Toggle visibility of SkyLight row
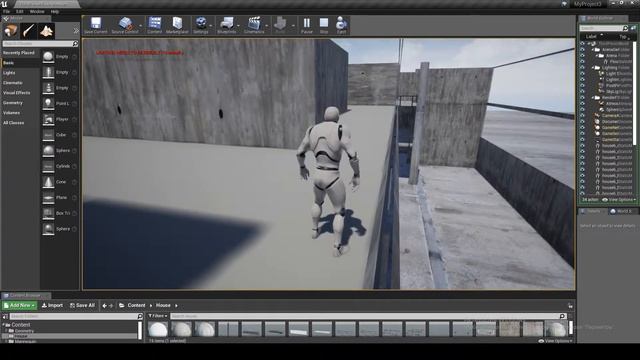Viewport: 640px width, 360px height. [582, 91]
